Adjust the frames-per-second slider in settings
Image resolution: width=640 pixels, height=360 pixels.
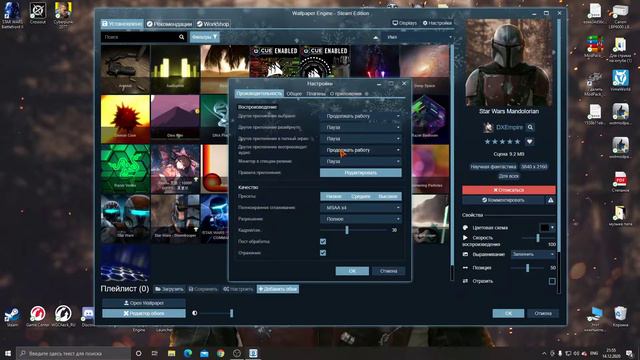(347, 230)
